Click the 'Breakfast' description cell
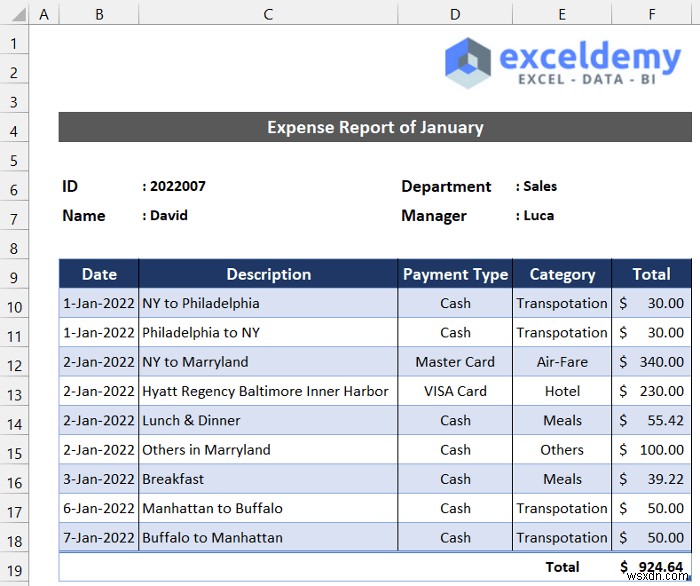The width and height of the screenshot is (700, 586). [268, 479]
